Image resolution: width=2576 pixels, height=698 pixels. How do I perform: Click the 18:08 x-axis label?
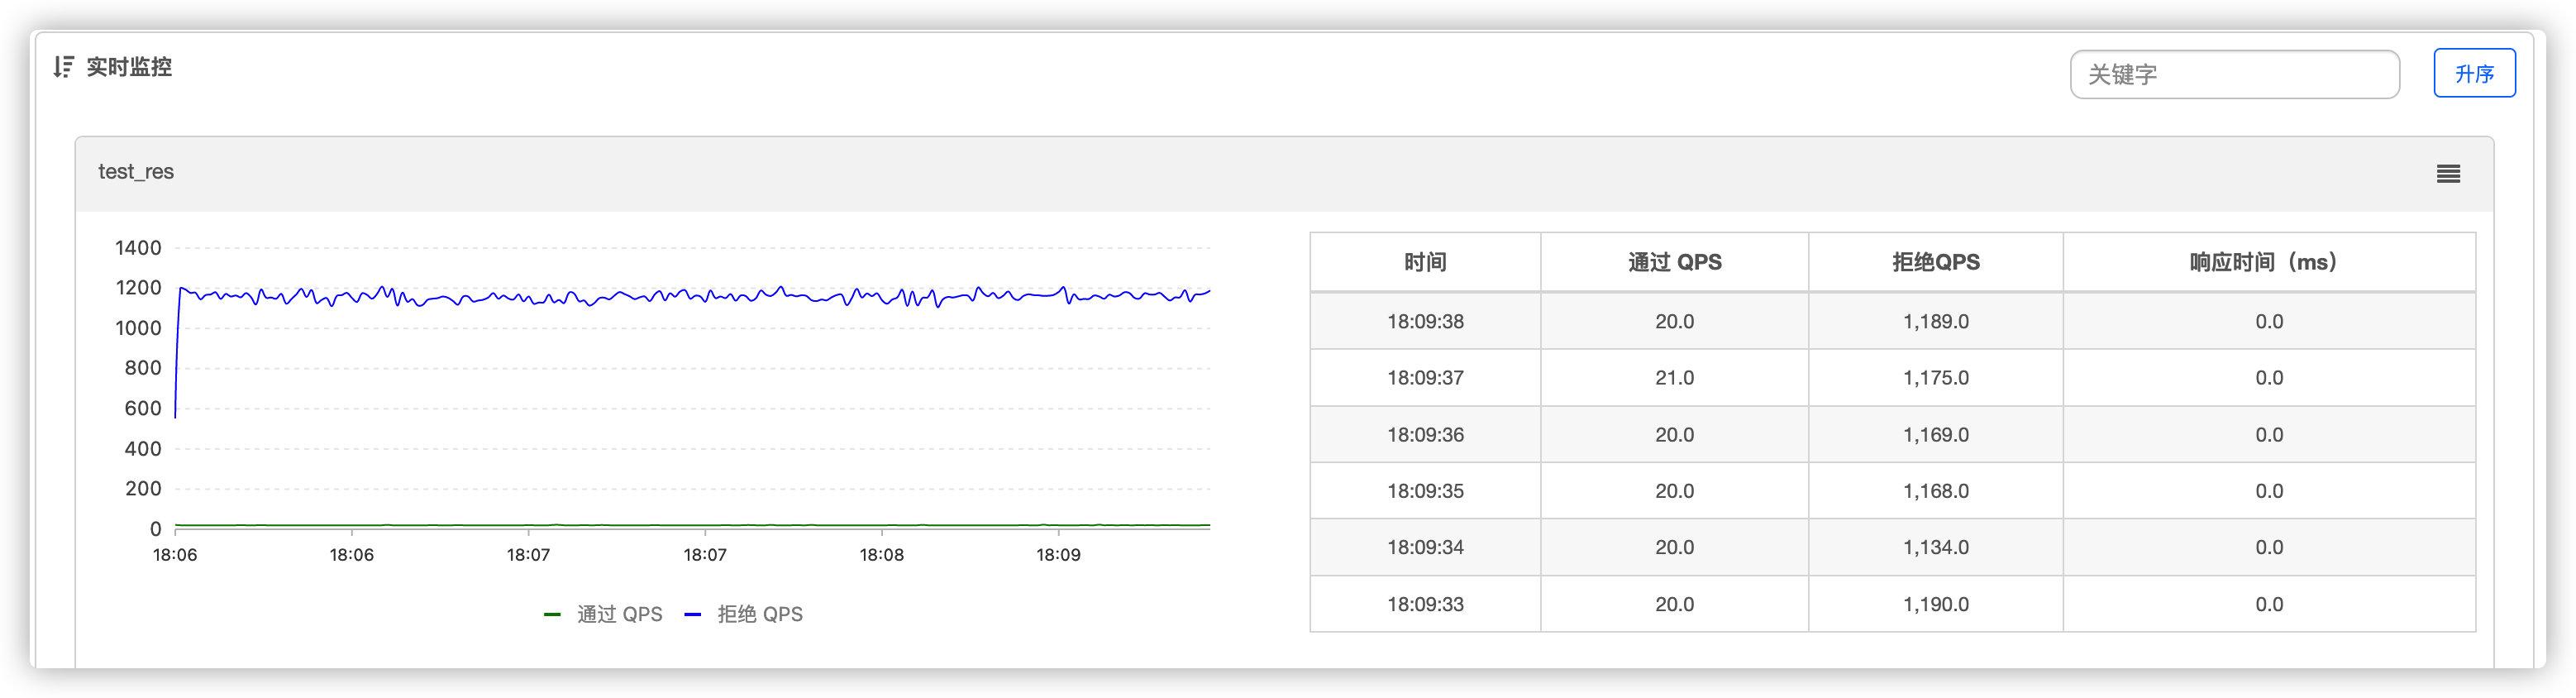pos(881,555)
